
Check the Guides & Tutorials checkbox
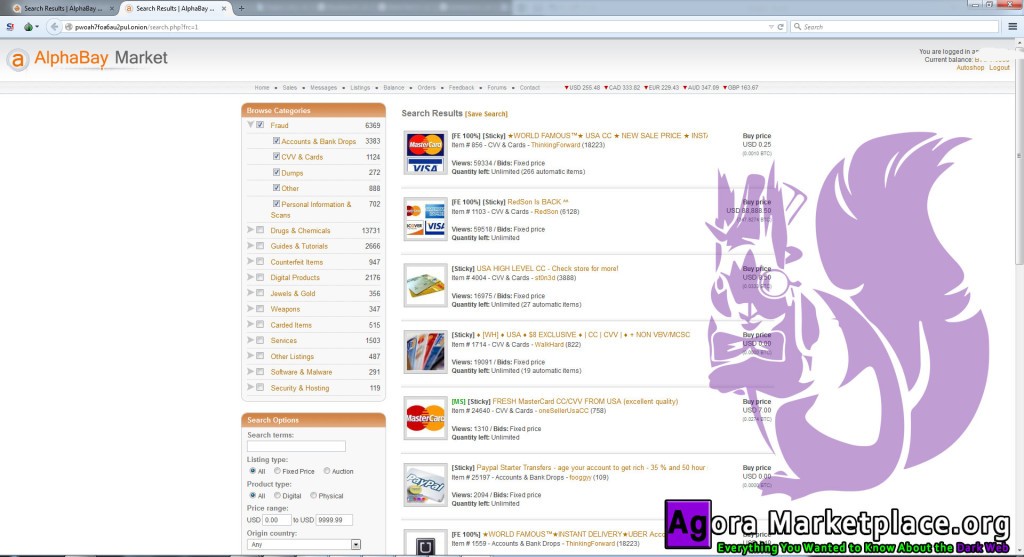pos(260,246)
